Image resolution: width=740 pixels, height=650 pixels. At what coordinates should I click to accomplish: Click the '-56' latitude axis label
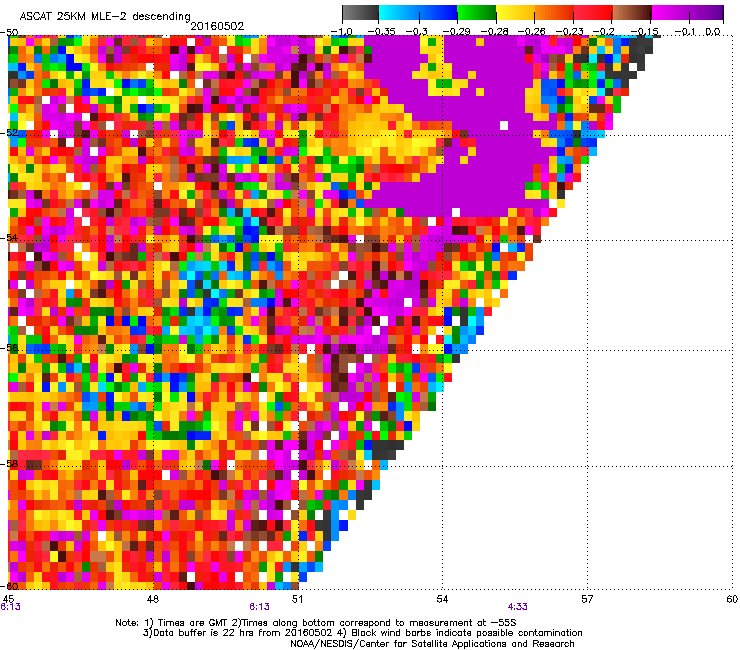(x=9, y=348)
